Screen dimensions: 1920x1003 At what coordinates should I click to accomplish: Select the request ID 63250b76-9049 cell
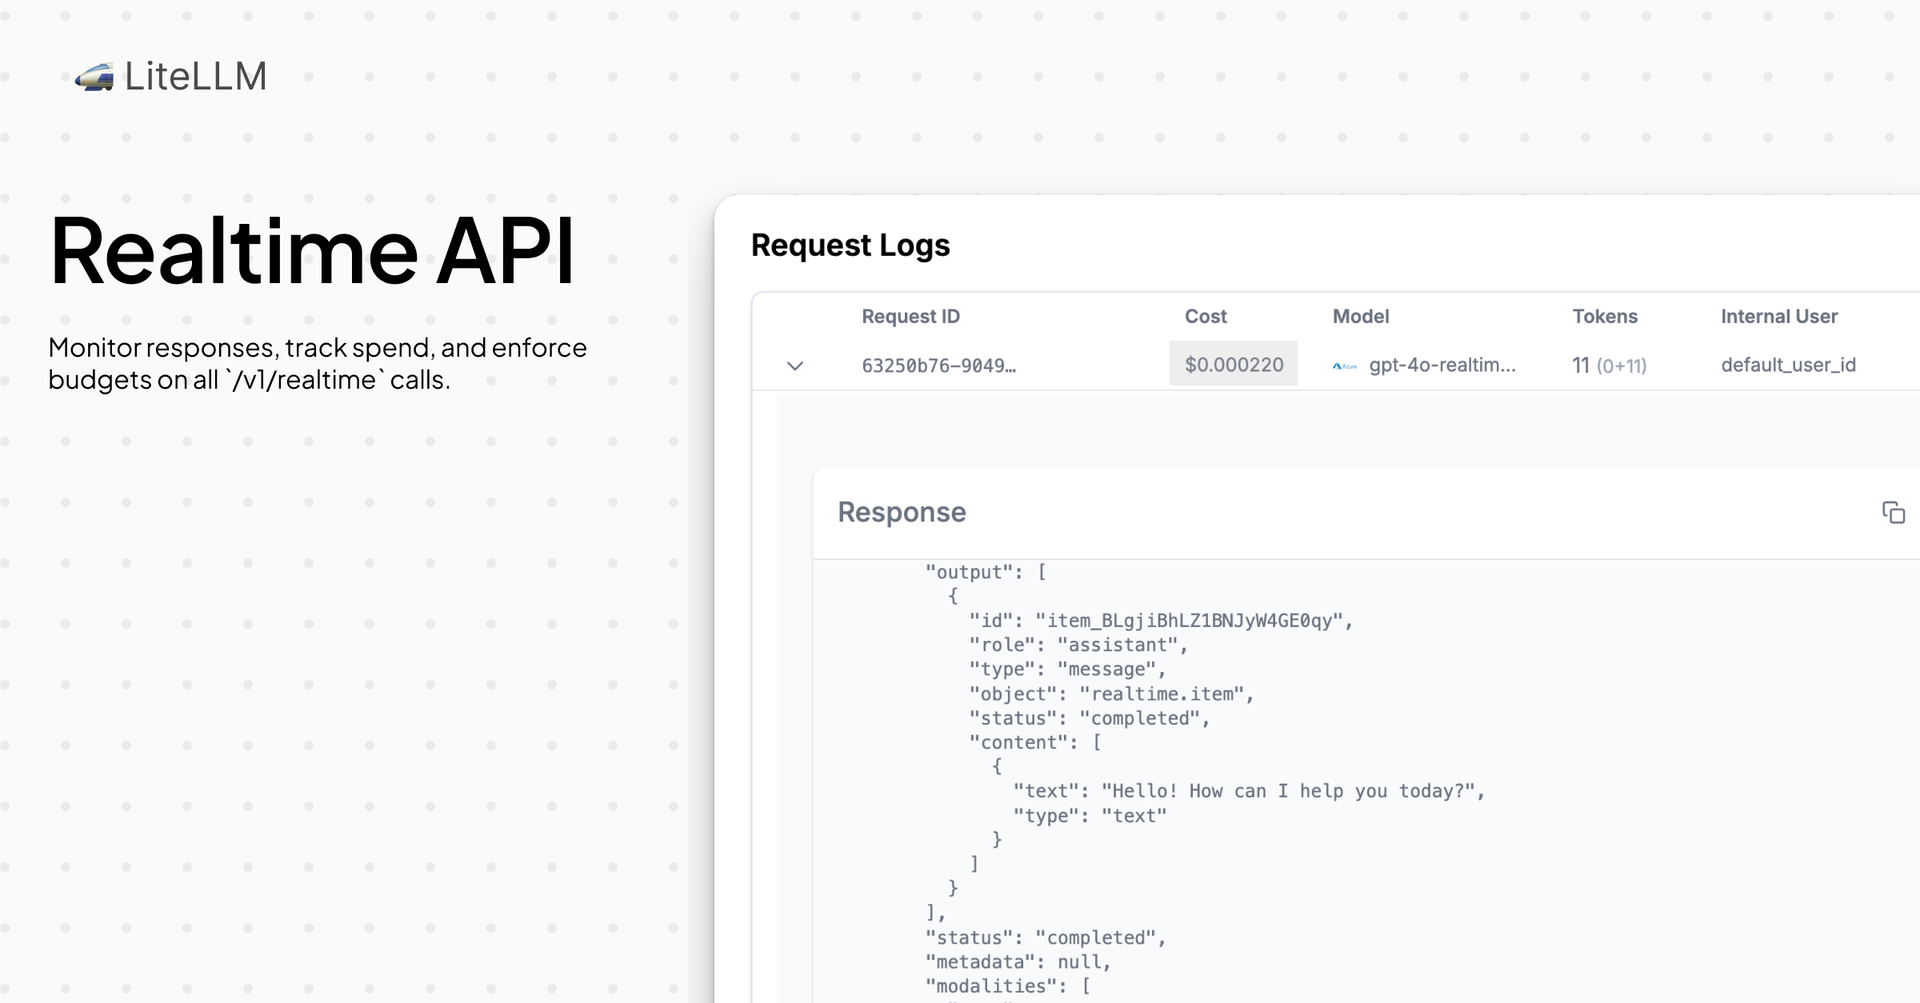[938, 366]
